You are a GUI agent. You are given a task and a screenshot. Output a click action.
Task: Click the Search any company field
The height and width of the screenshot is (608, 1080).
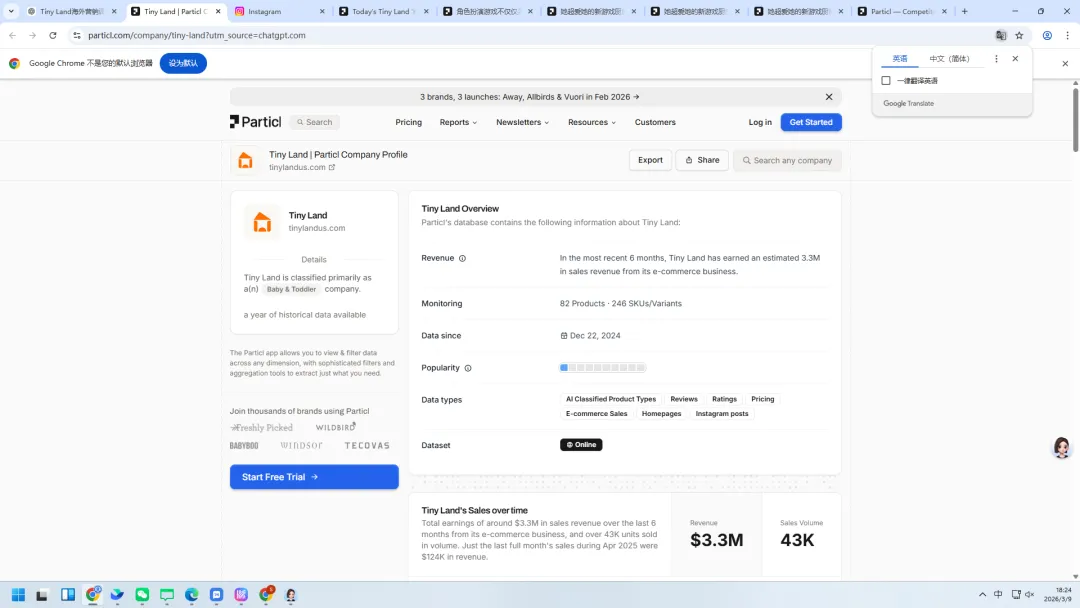(788, 160)
